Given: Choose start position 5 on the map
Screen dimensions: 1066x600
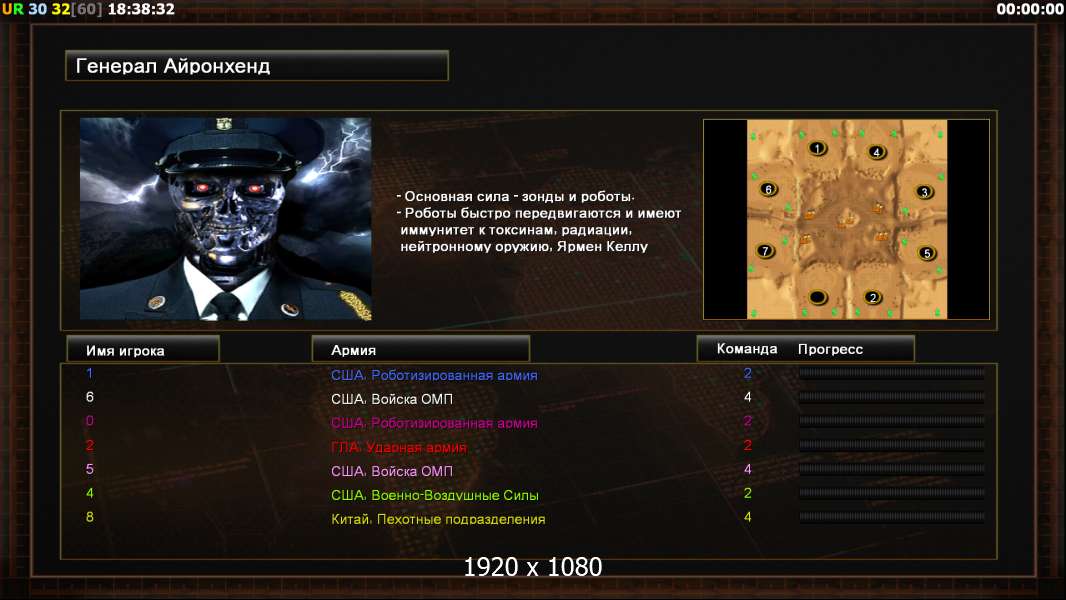Looking at the screenshot, I should [x=927, y=253].
